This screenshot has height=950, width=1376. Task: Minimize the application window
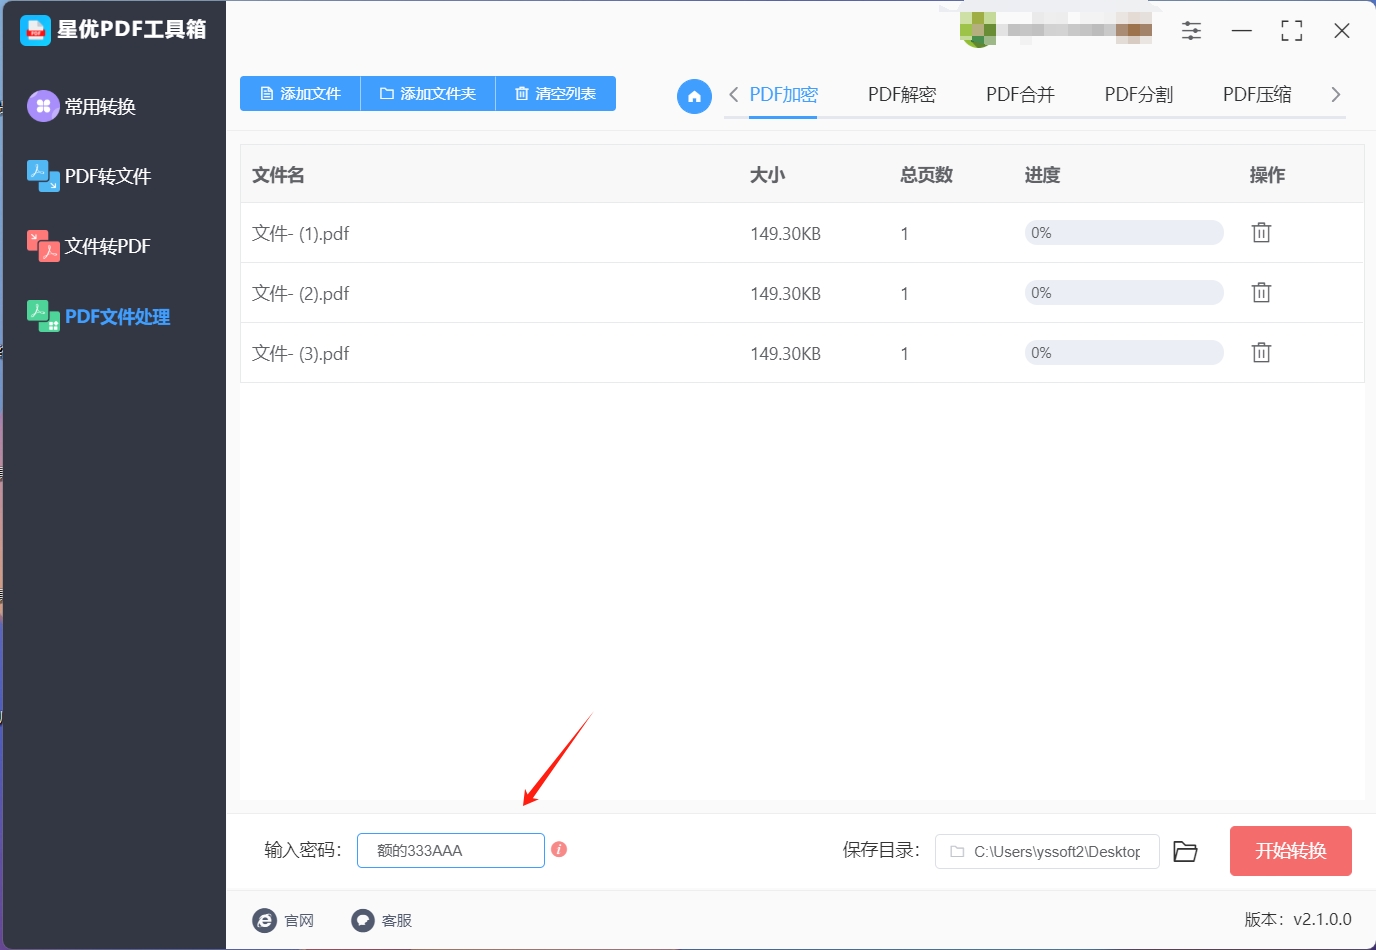click(1242, 31)
